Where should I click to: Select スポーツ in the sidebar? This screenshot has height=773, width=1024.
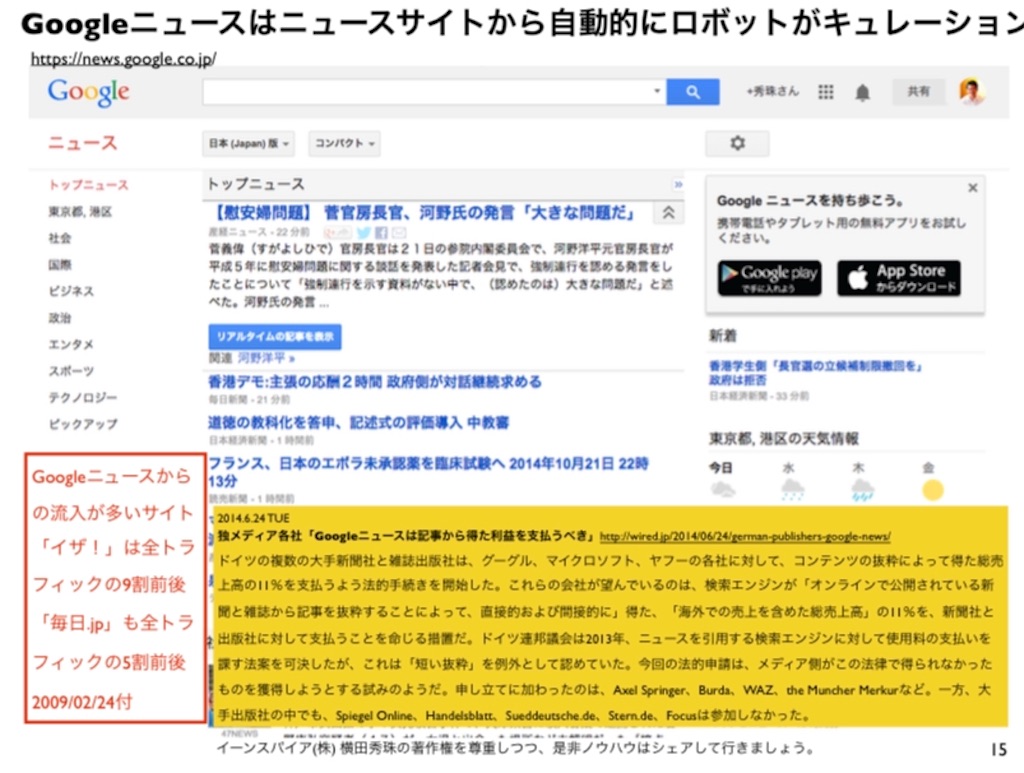[x=71, y=371]
